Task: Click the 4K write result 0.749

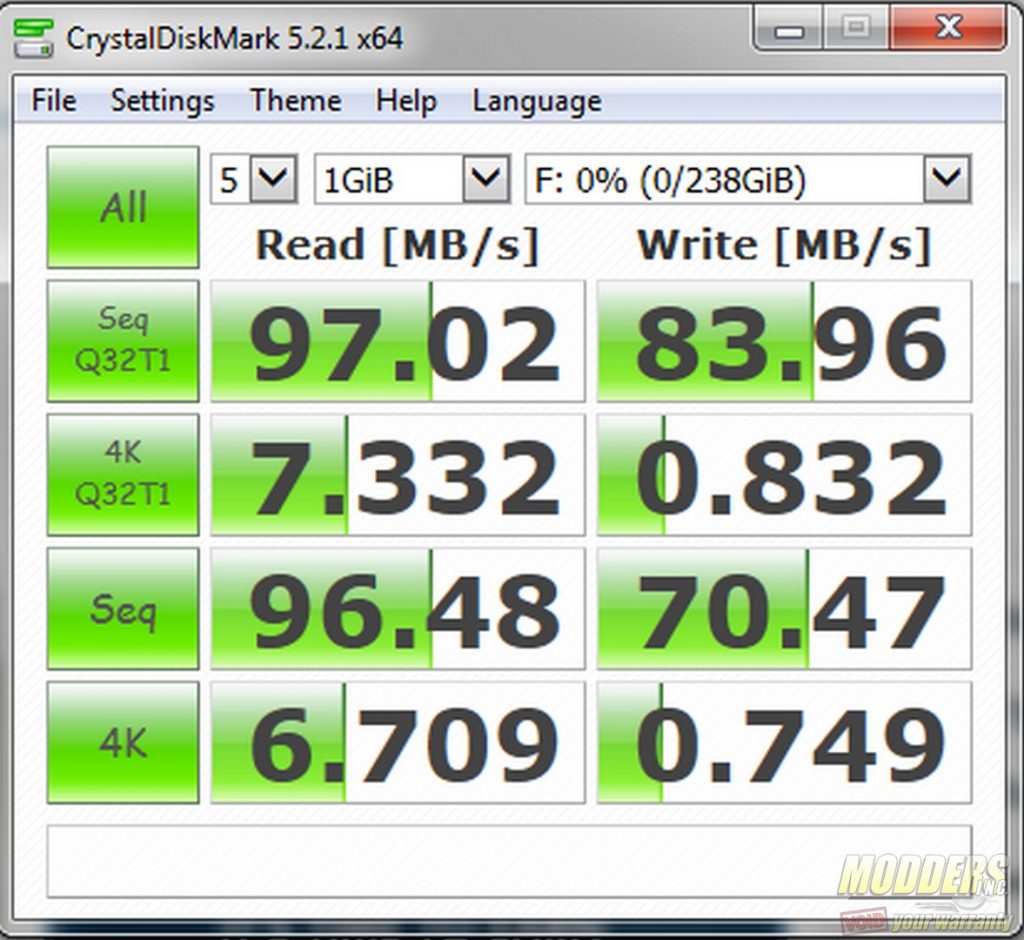Action: coord(784,743)
